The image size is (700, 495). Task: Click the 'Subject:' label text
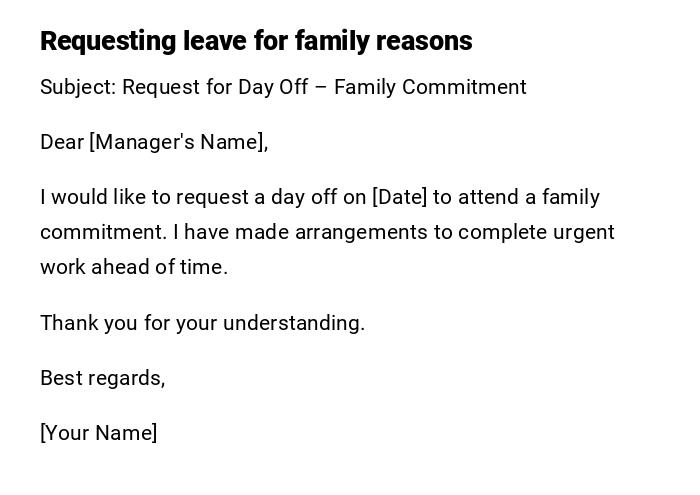click(x=78, y=87)
